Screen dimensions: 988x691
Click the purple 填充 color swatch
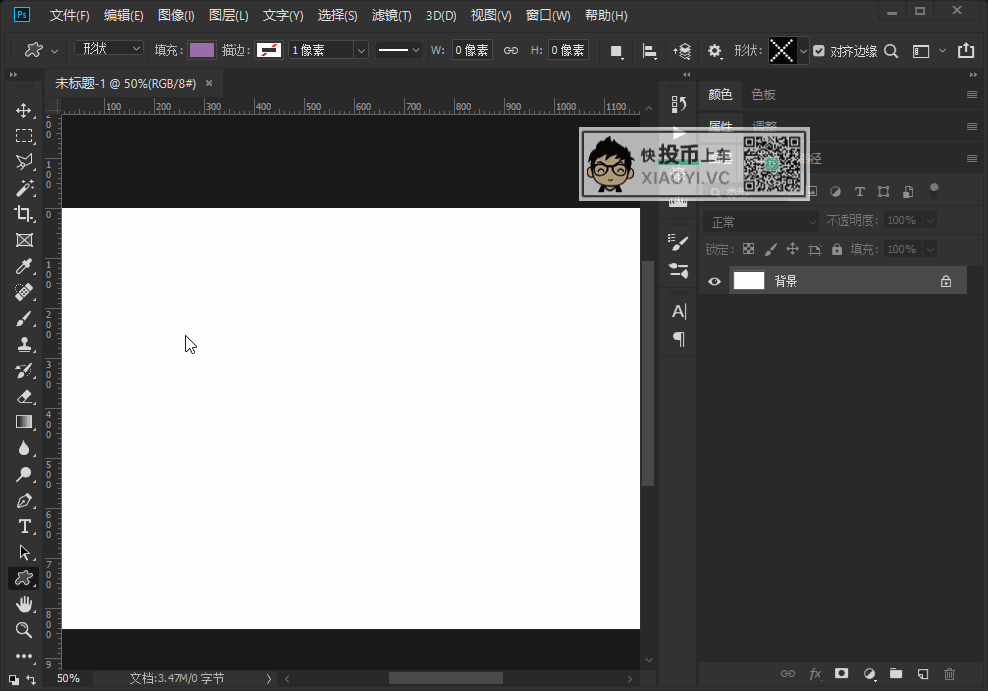click(x=202, y=50)
